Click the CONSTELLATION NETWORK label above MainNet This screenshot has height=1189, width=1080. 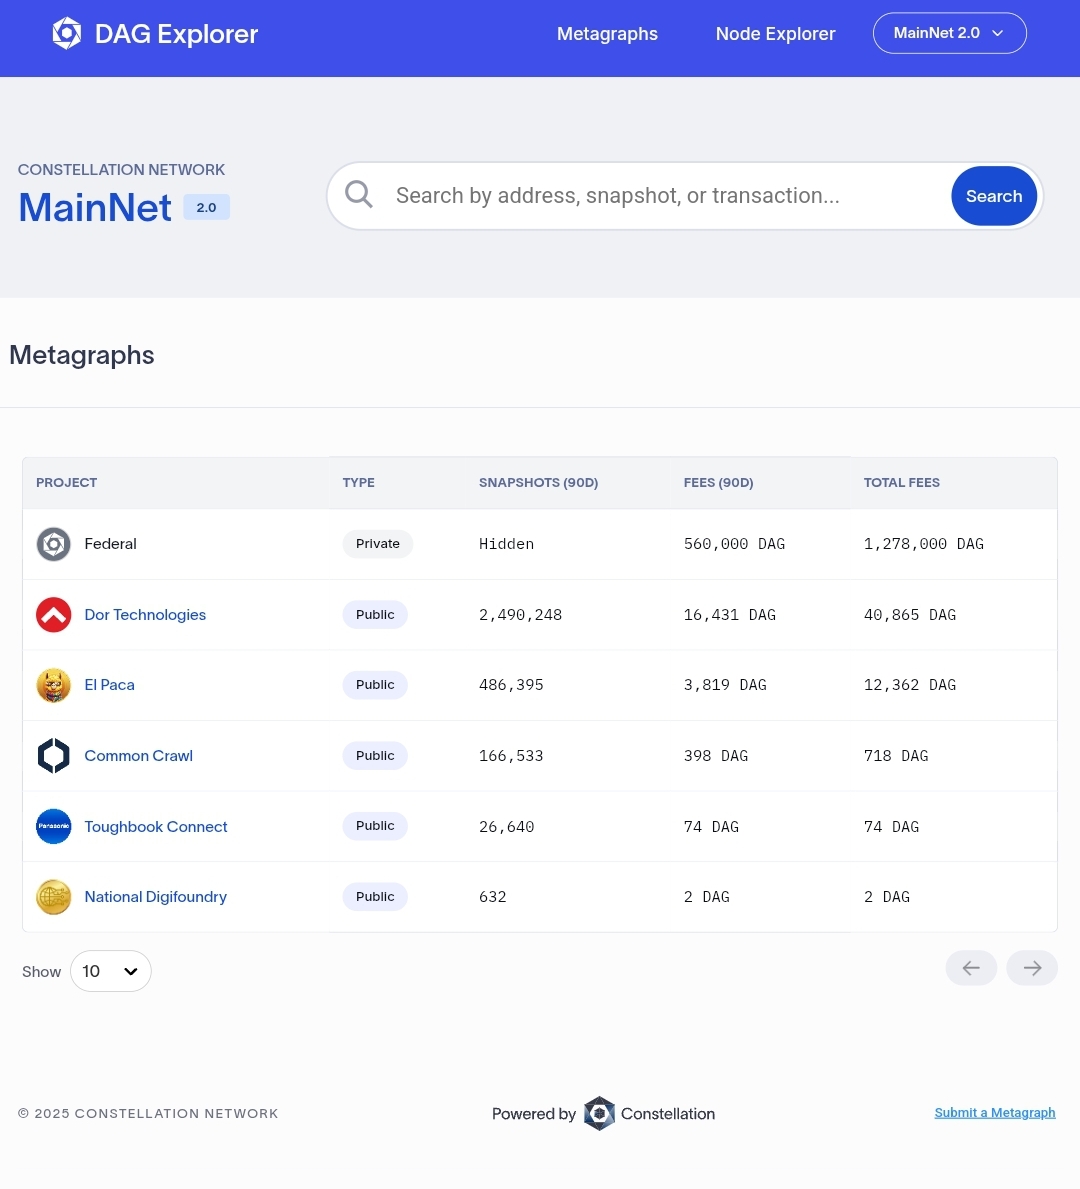click(121, 170)
